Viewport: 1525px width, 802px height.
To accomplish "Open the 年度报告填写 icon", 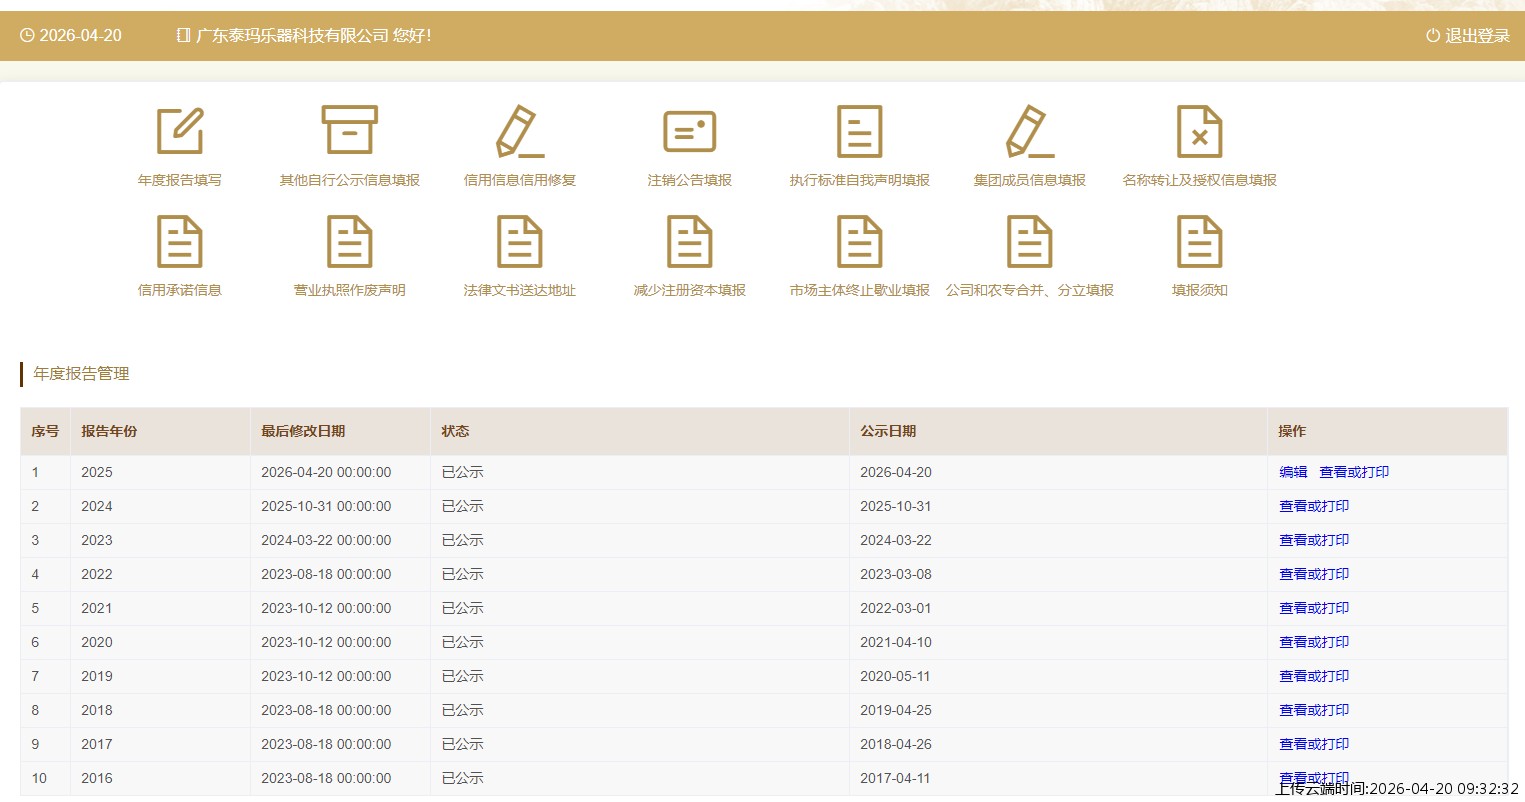I will click(180, 132).
